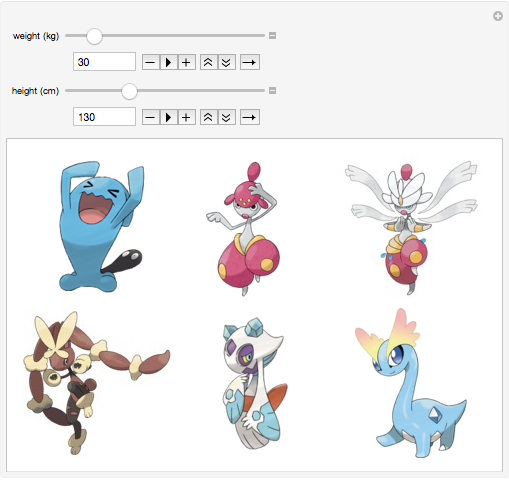Image resolution: width=509 pixels, height=480 pixels.
Task: Slow down height animation with double down arrows
Action: [x=227, y=117]
